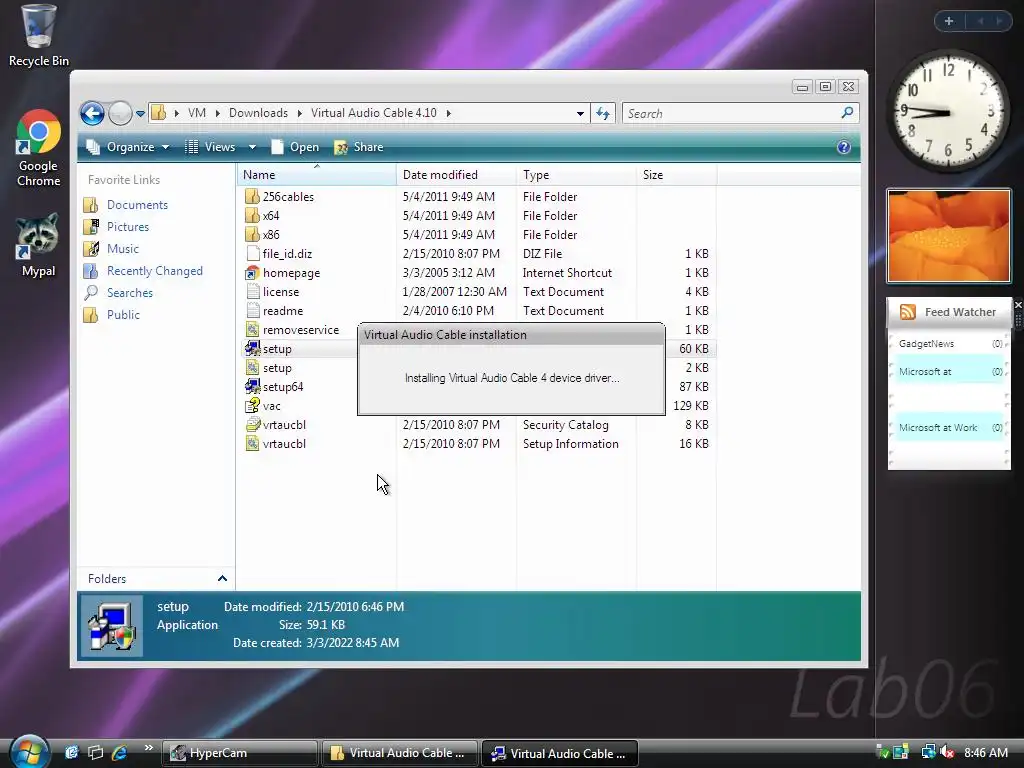
Task: Open the Views menu
Action: pos(212,147)
